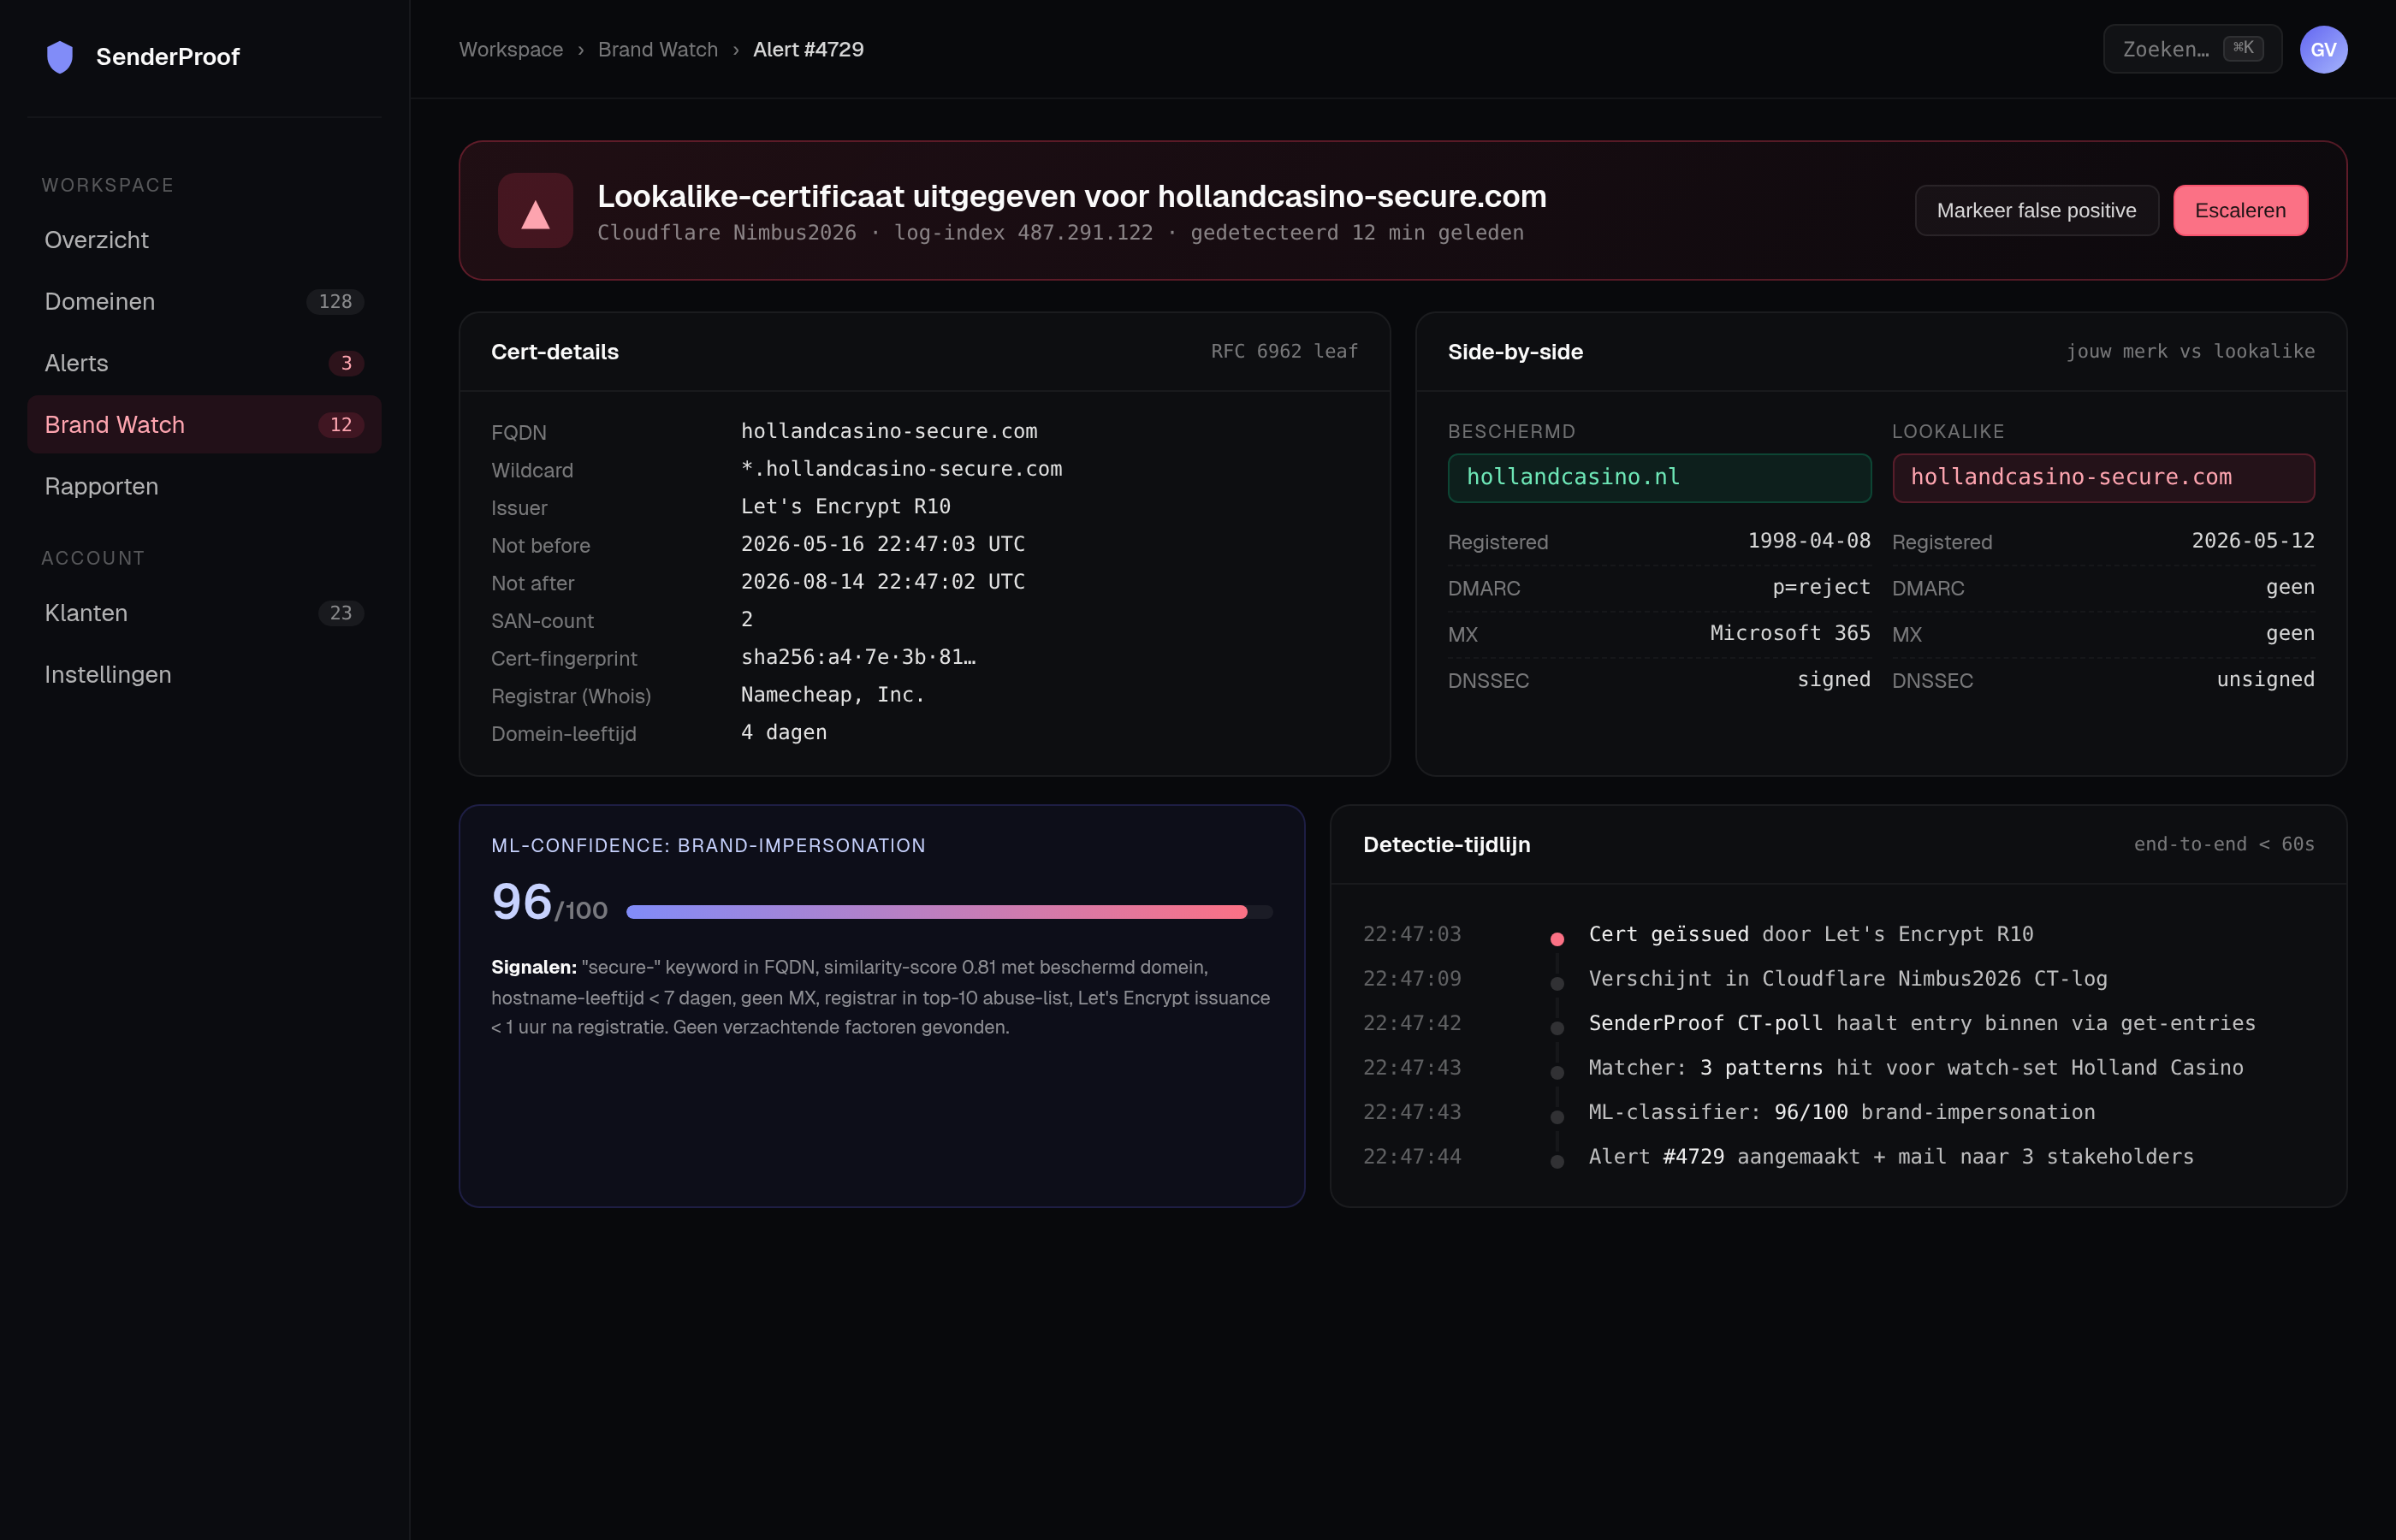
Task: Navigate to Workspace breadcrumb
Action: coord(510,49)
